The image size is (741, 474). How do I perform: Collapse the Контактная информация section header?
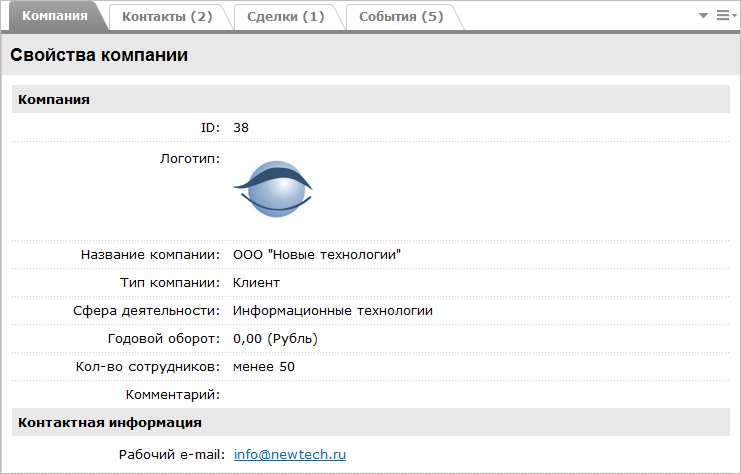(110, 423)
